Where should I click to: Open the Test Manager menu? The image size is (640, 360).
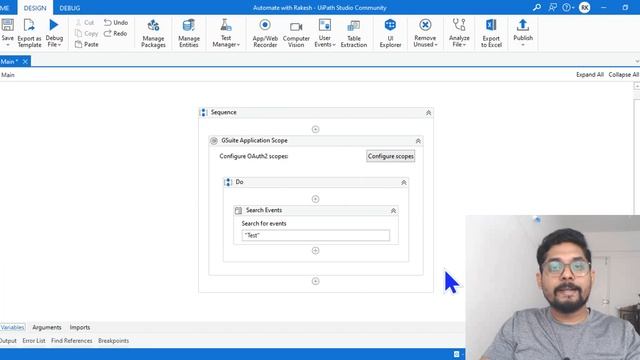coord(226,33)
